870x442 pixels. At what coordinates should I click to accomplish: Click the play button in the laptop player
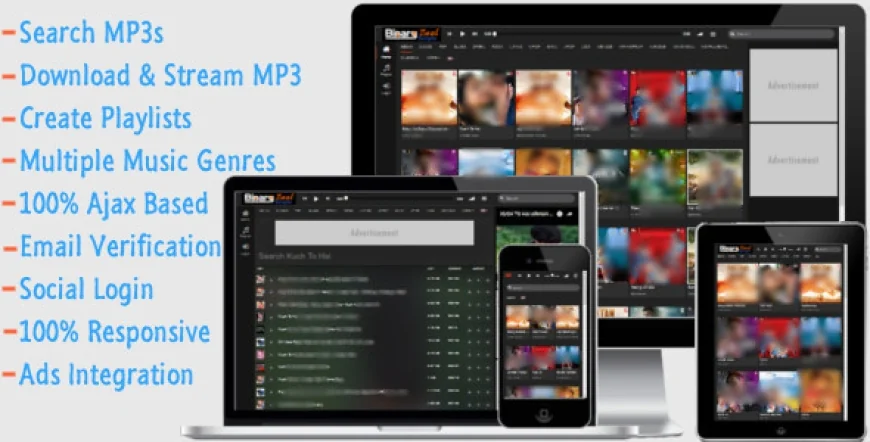316,198
